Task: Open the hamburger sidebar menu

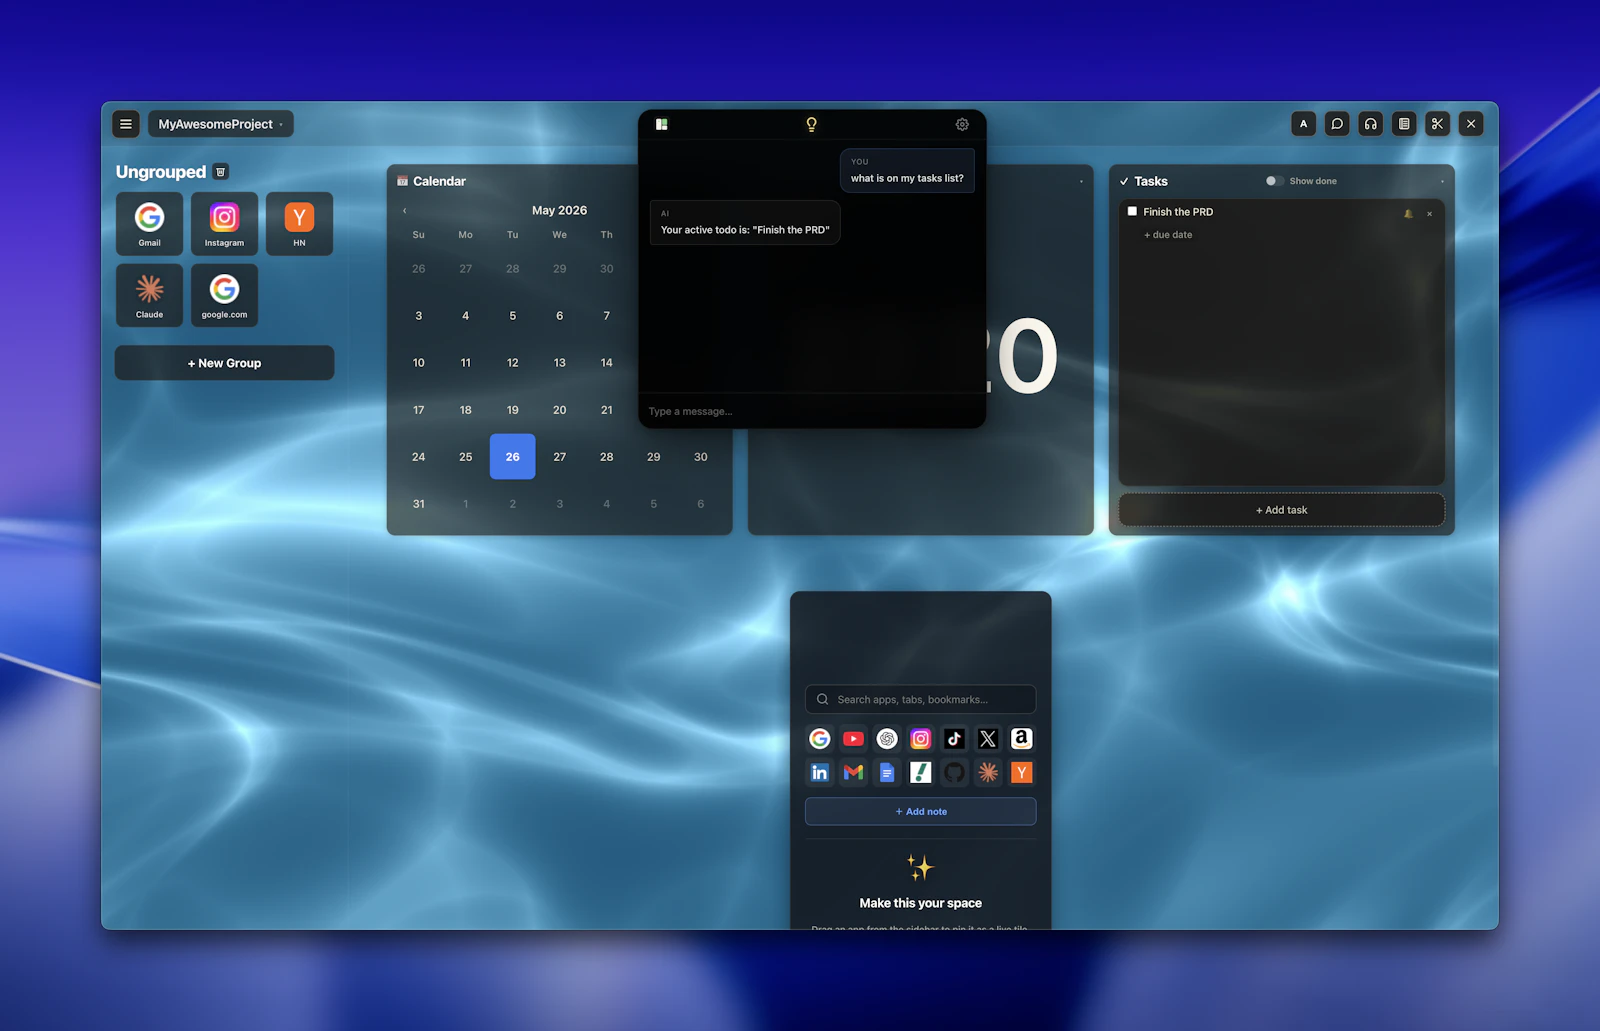Action: coord(126,124)
